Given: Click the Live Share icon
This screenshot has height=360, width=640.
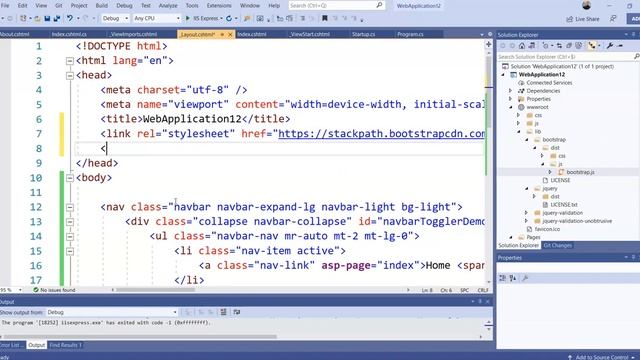Looking at the screenshot, I should click(570, 19).
